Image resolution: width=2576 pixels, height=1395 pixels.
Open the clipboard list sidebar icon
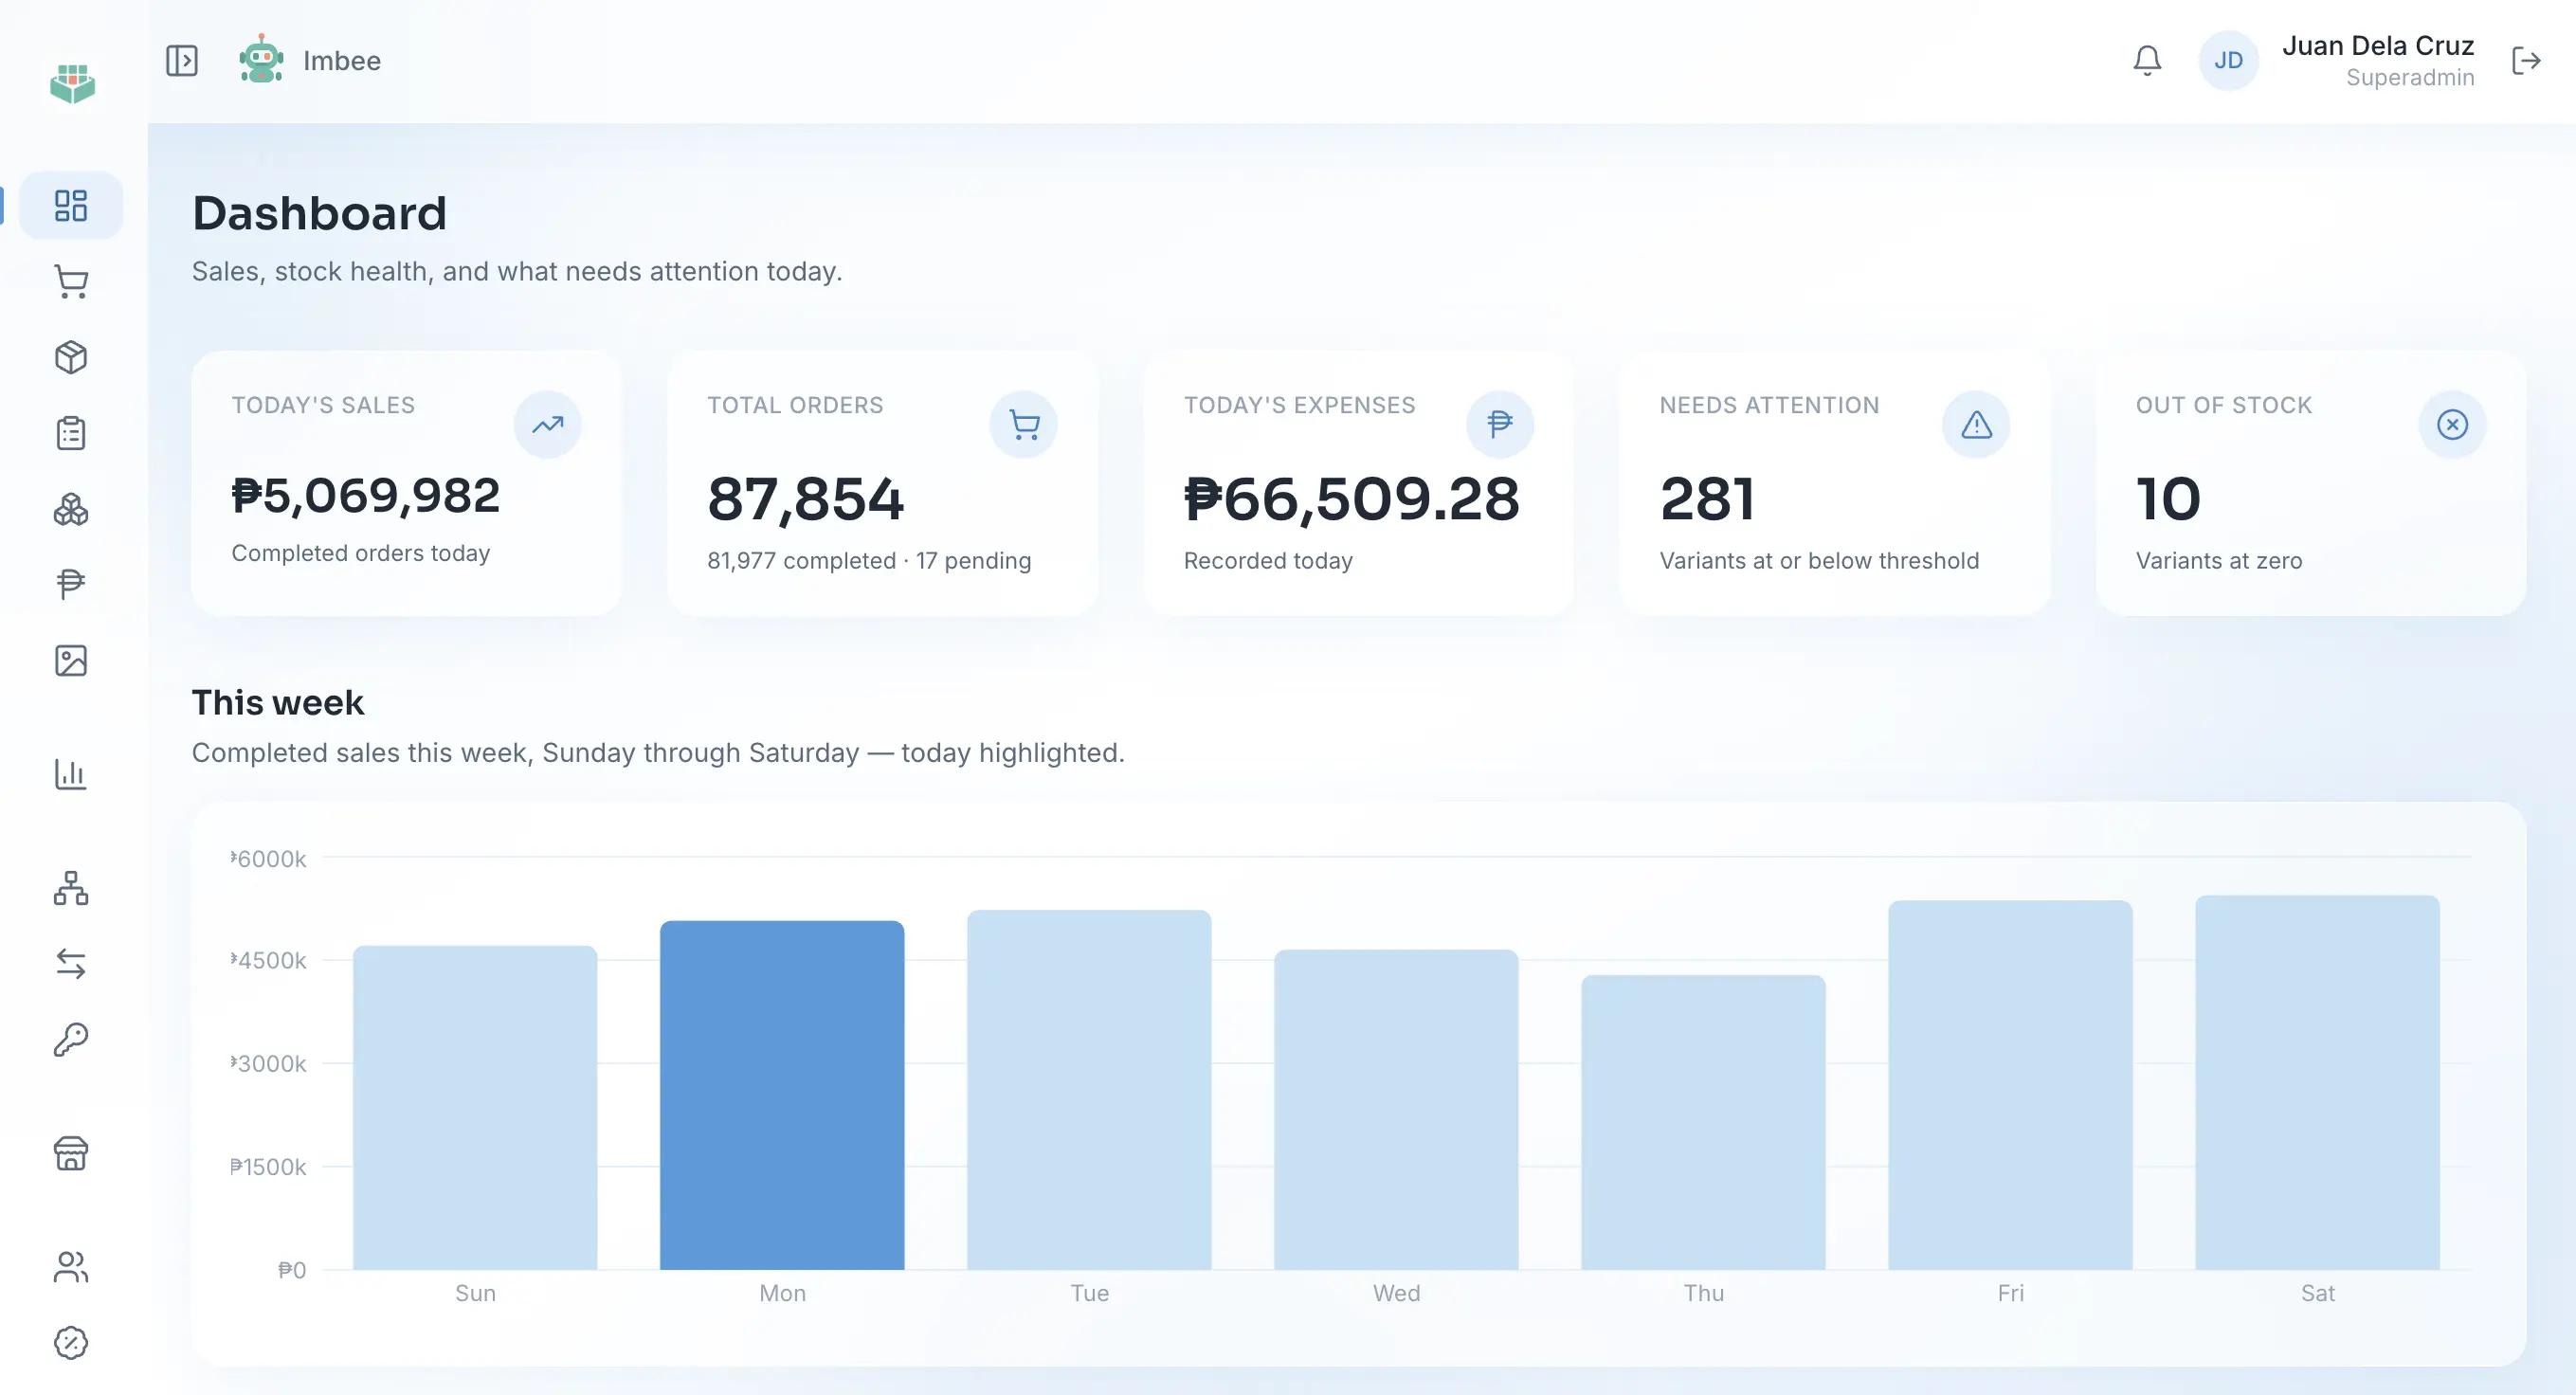point(71,433)
